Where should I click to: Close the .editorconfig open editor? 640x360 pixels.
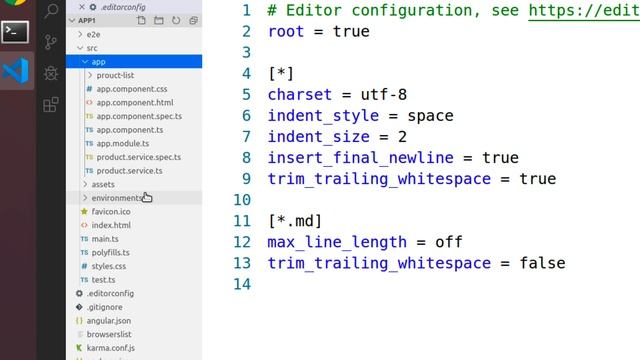(x=82, y=7)
